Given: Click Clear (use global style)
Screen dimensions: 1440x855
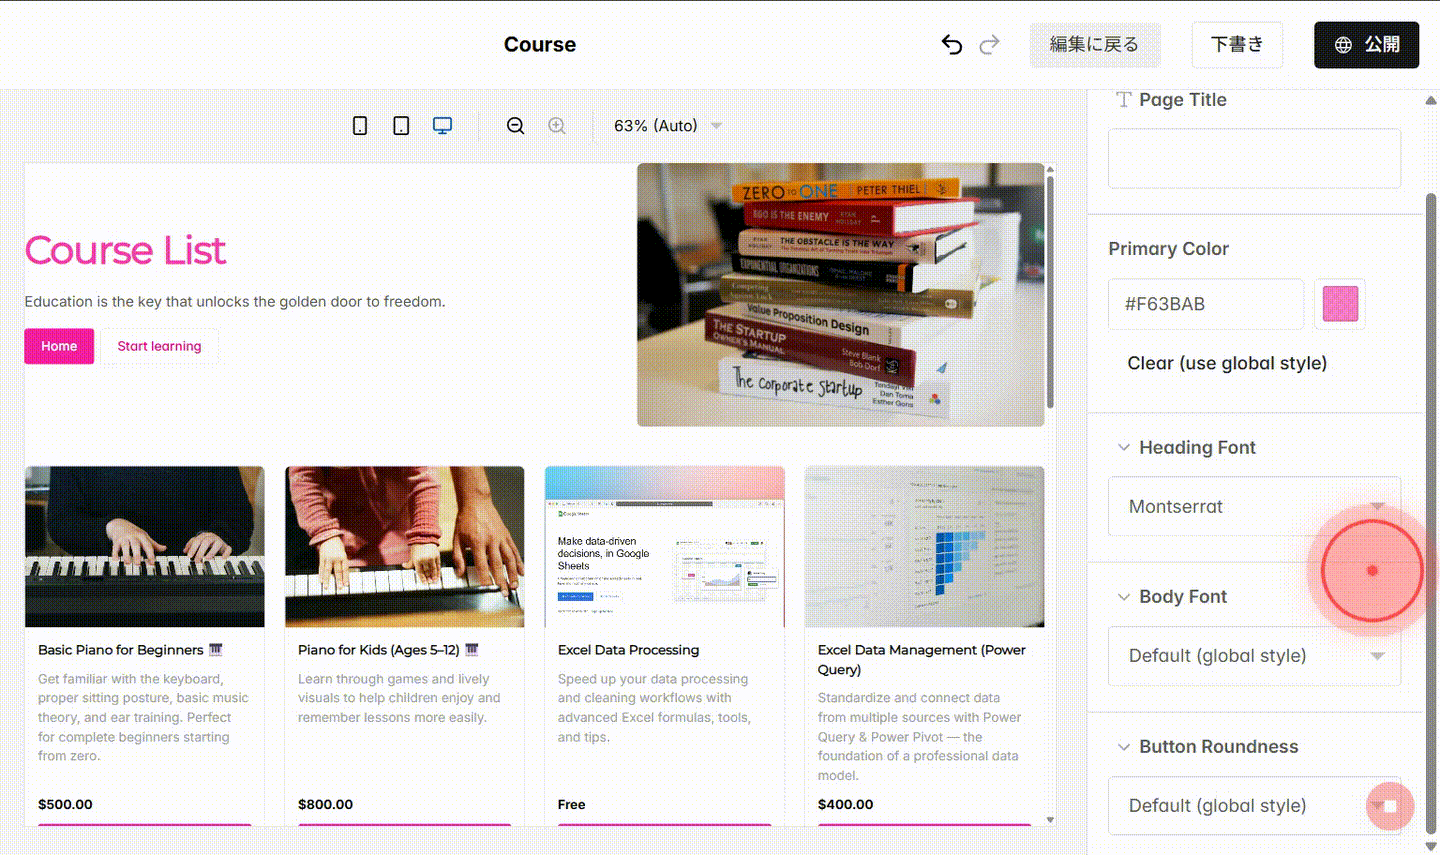Looking at the screenshot, I should coord(1227,363).
